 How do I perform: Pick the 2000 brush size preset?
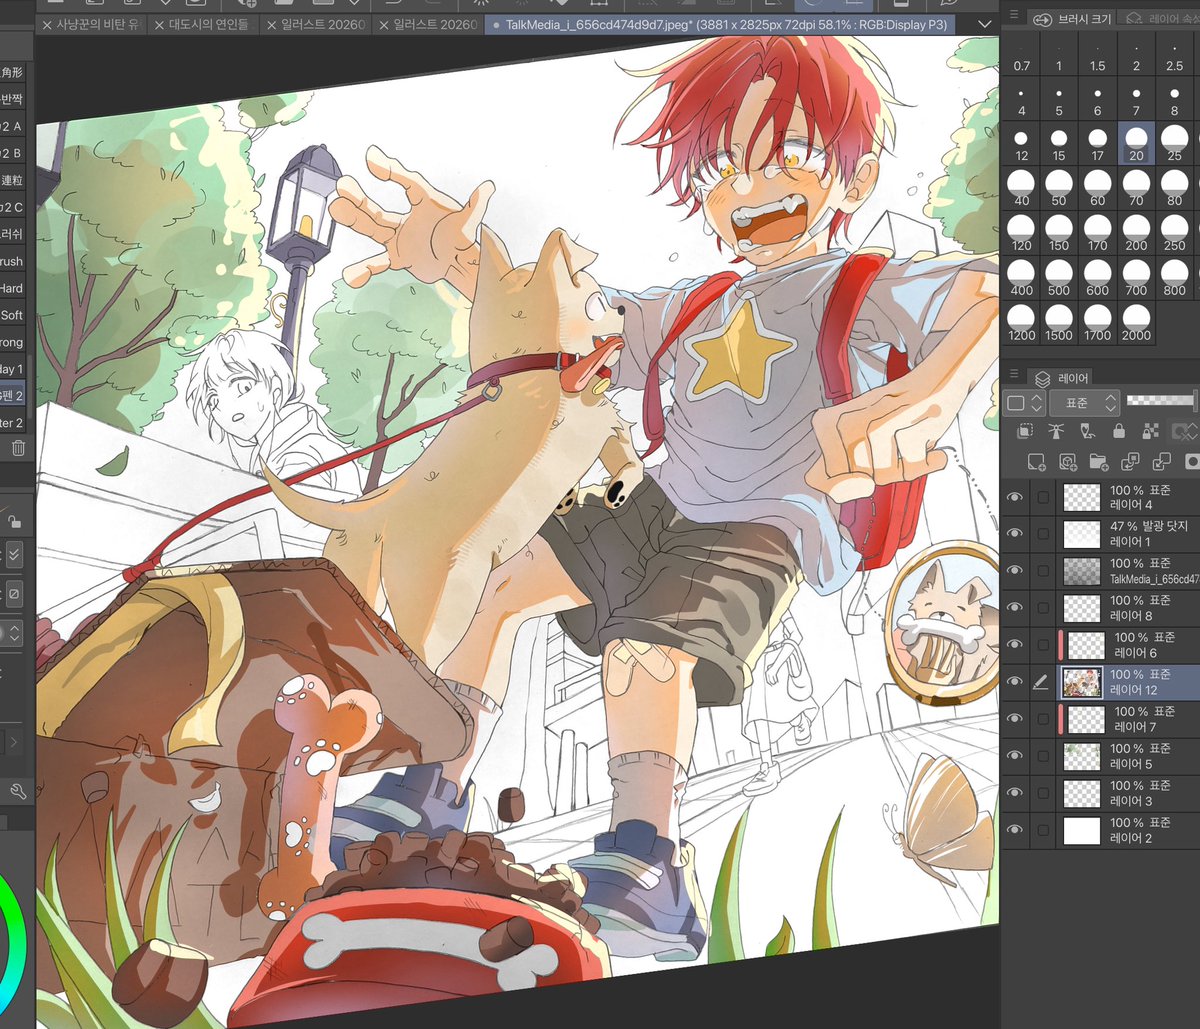coord(1136,325)
